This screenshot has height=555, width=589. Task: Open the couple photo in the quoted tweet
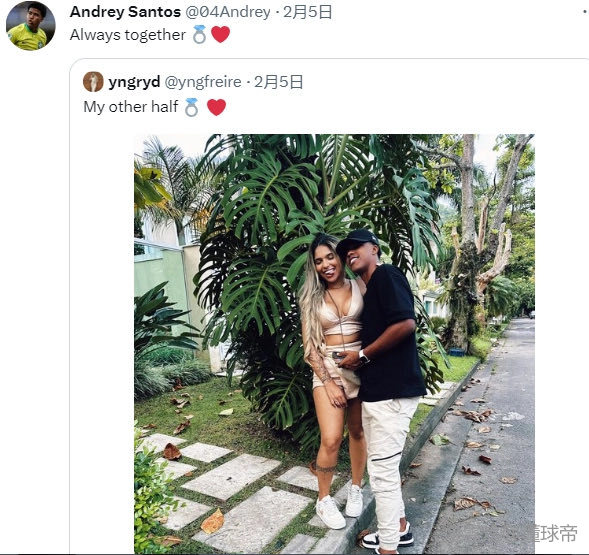[x=334, y=344]
